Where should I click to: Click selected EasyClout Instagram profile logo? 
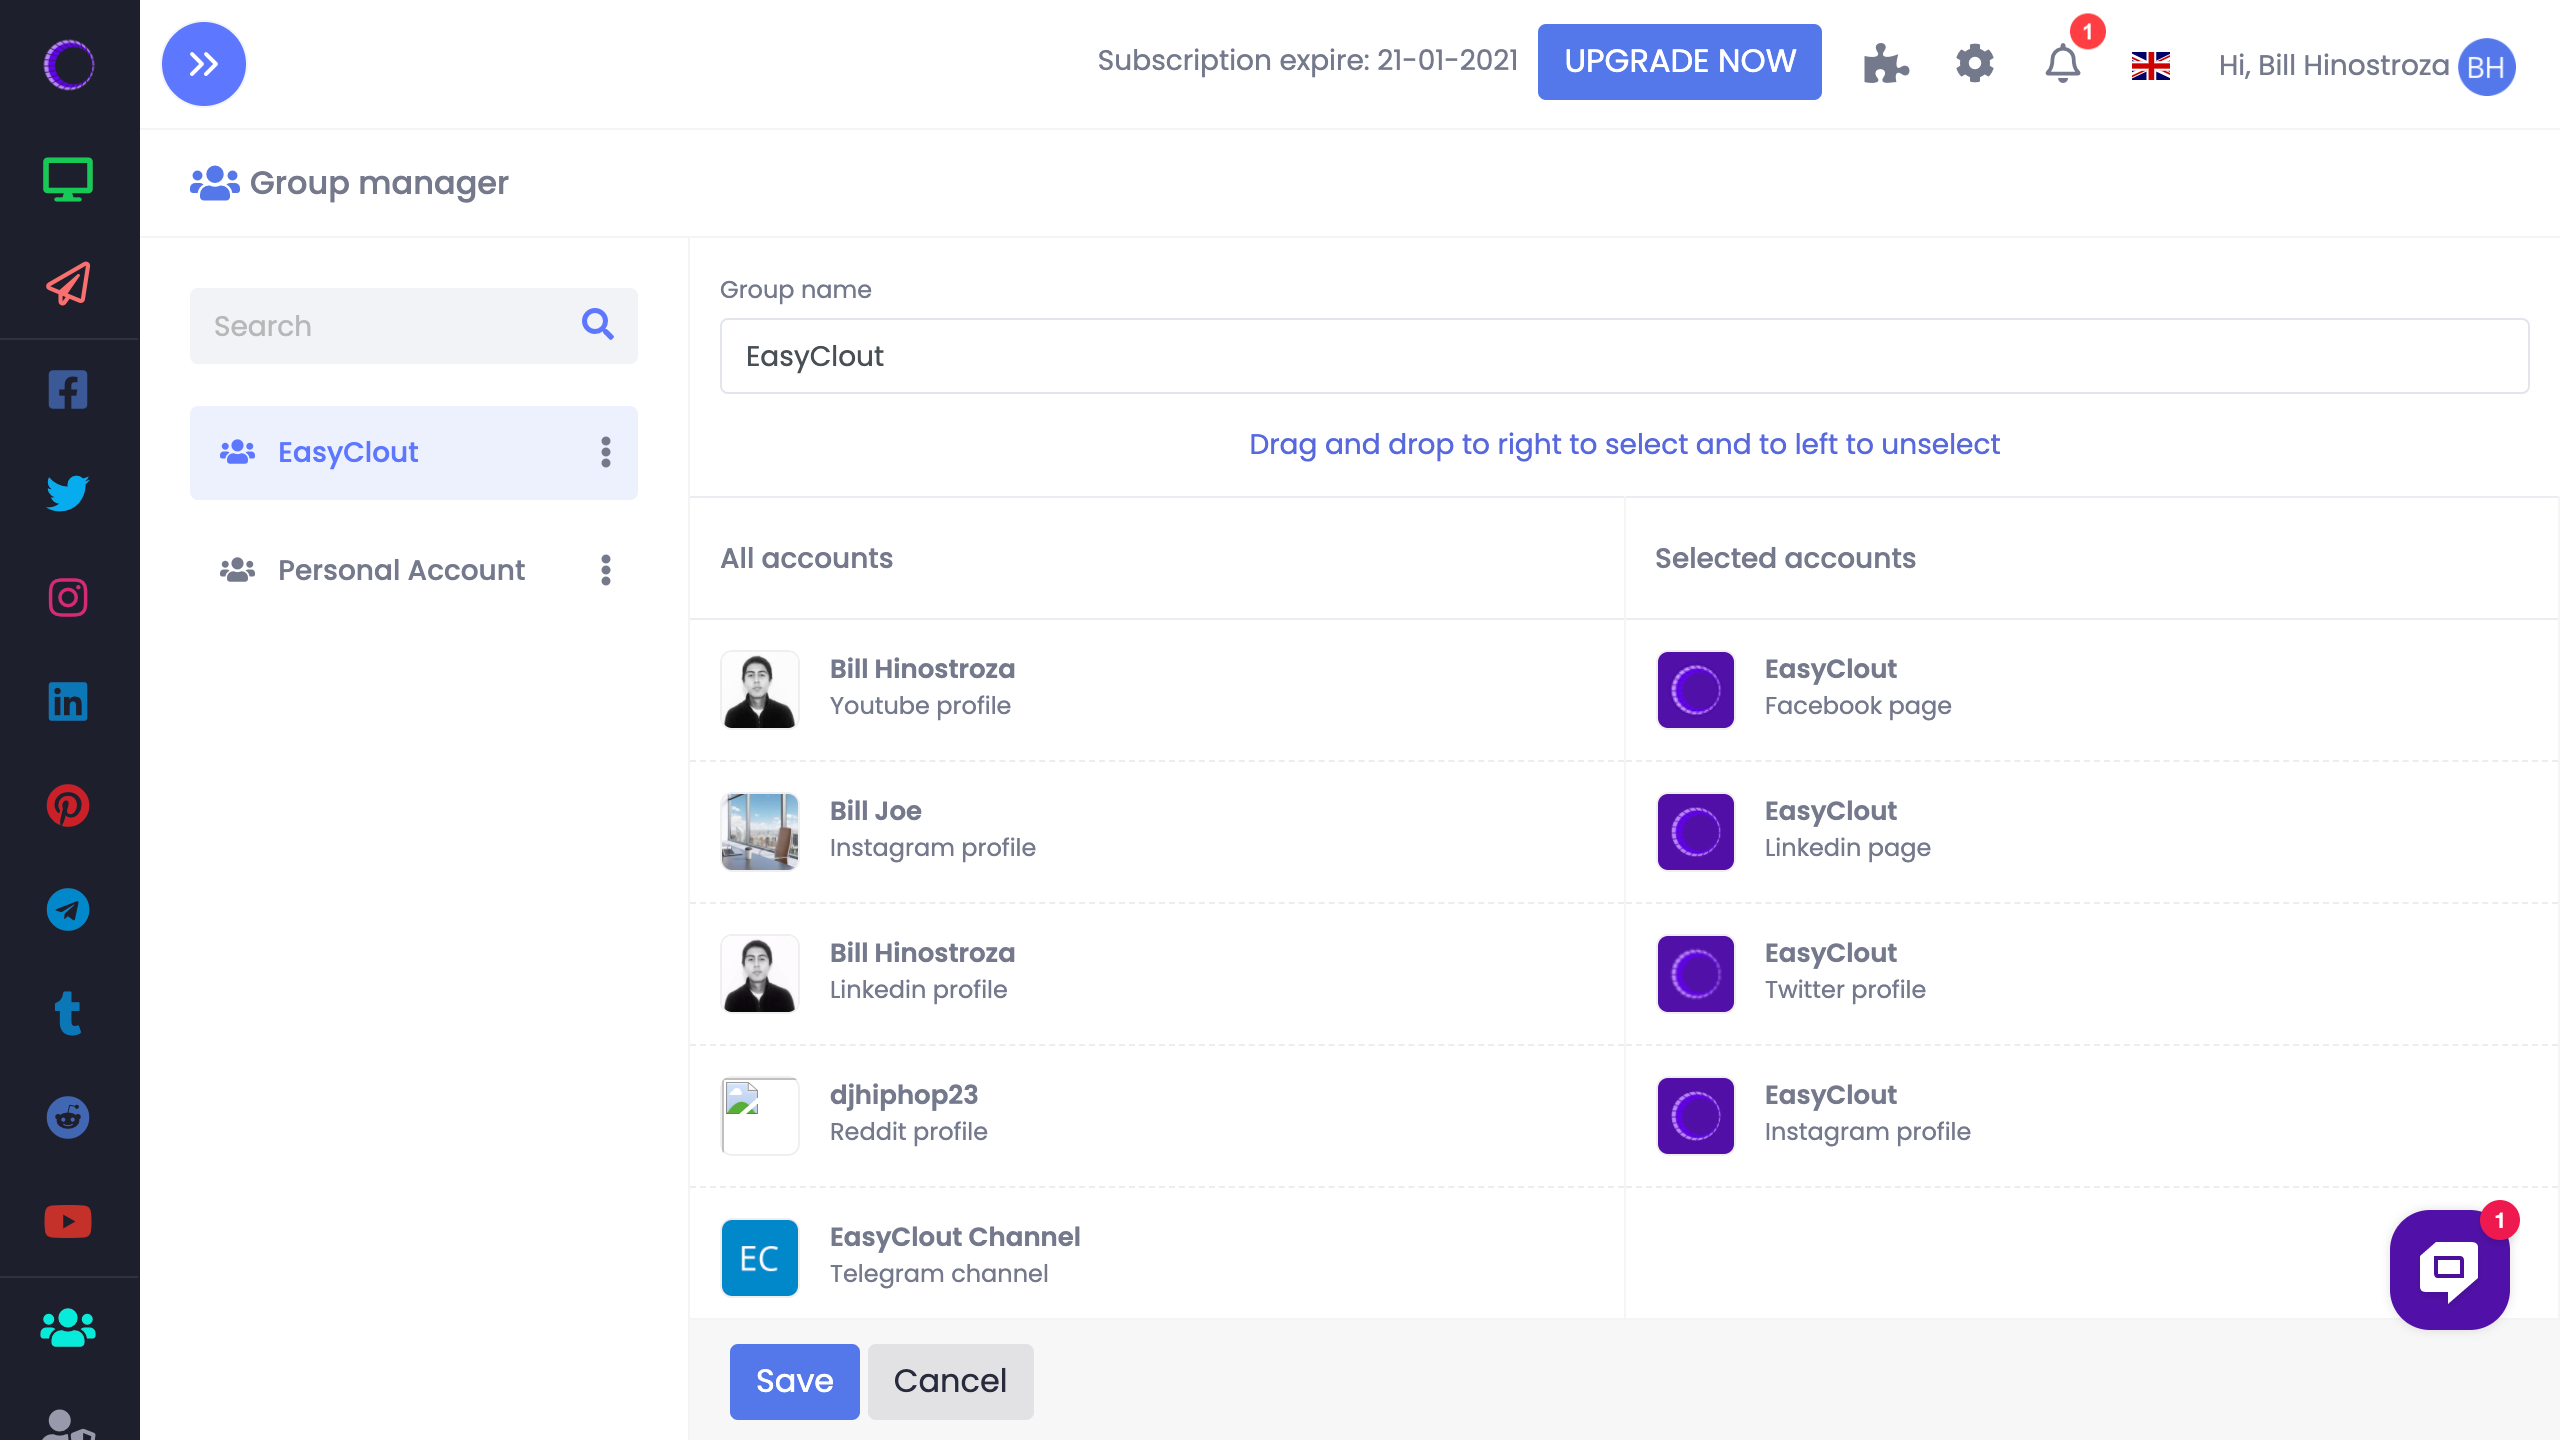click(1696, 1116)
